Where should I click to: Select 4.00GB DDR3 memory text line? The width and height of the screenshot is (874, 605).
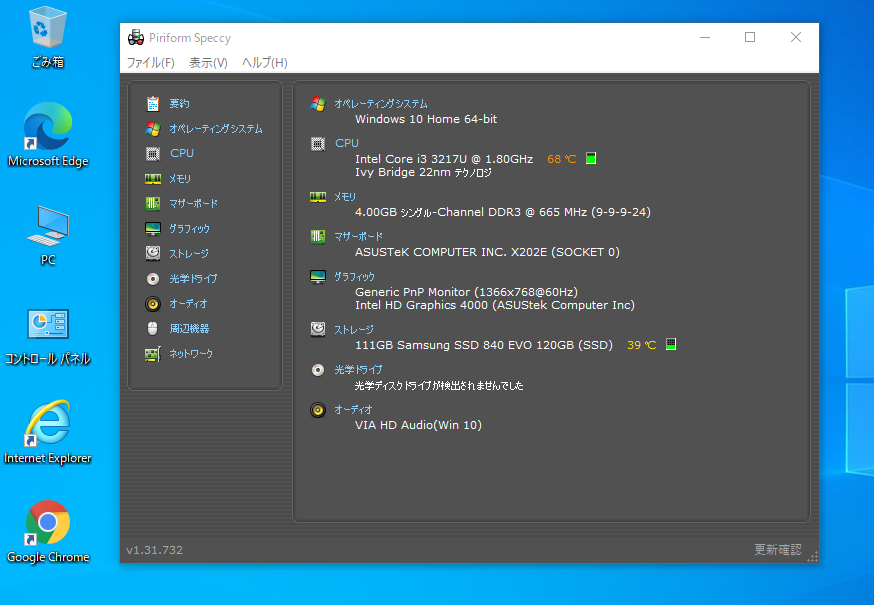tap(503, 212)
